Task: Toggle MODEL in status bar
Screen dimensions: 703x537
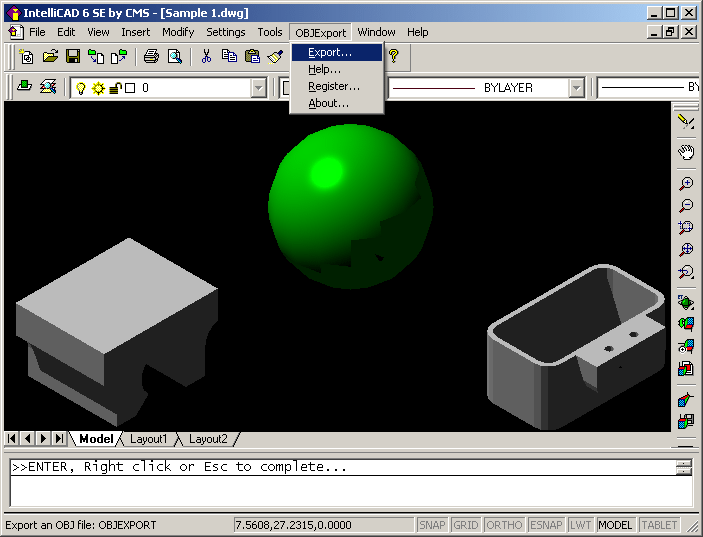Action: 615,524
